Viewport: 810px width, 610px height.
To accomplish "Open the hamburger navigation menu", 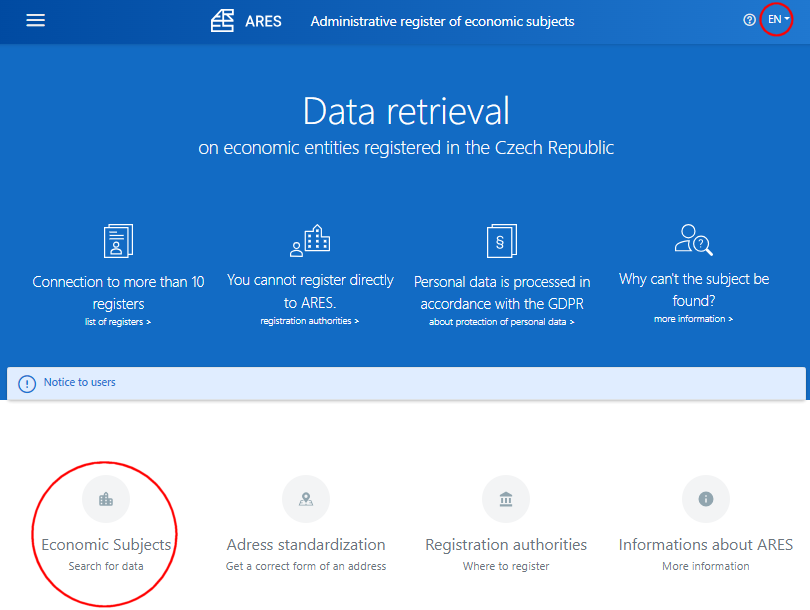I will [36, 21].
